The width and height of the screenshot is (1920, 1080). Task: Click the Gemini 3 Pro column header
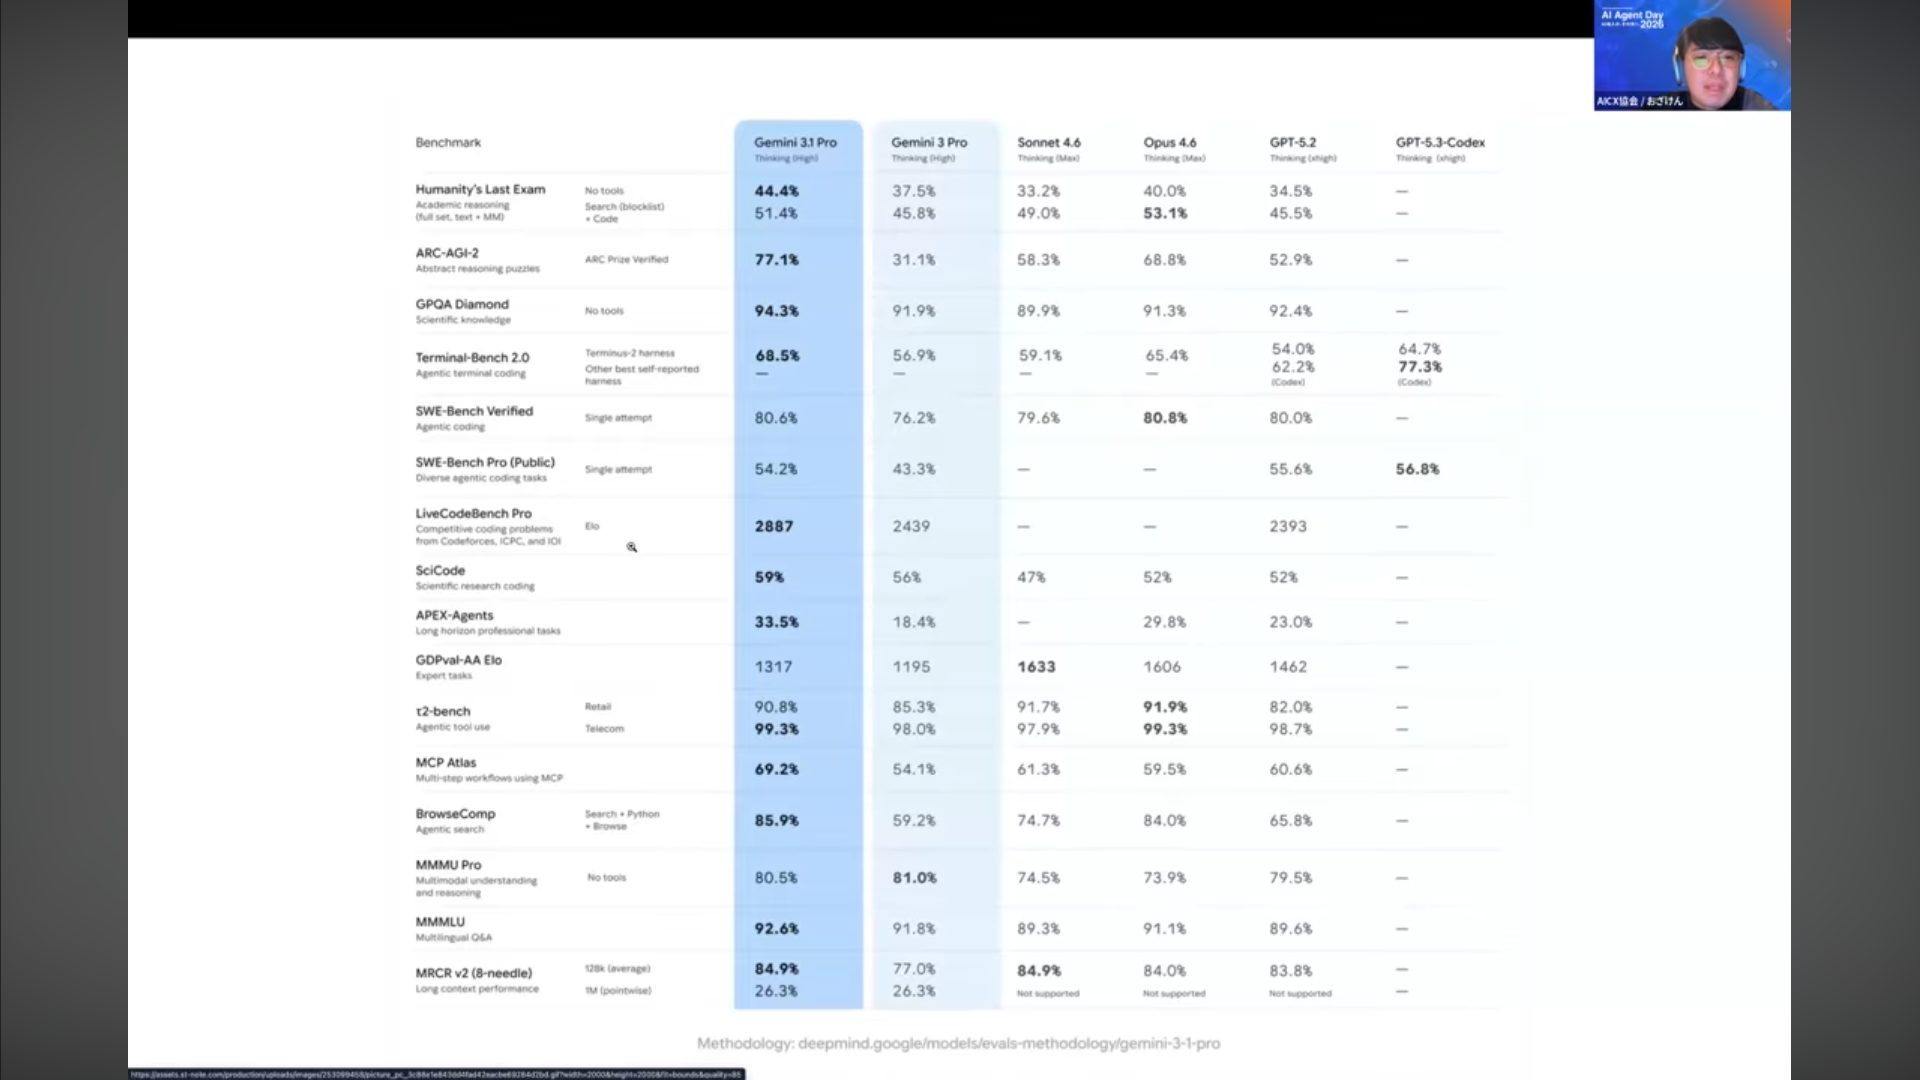click(x=929, y=143)
